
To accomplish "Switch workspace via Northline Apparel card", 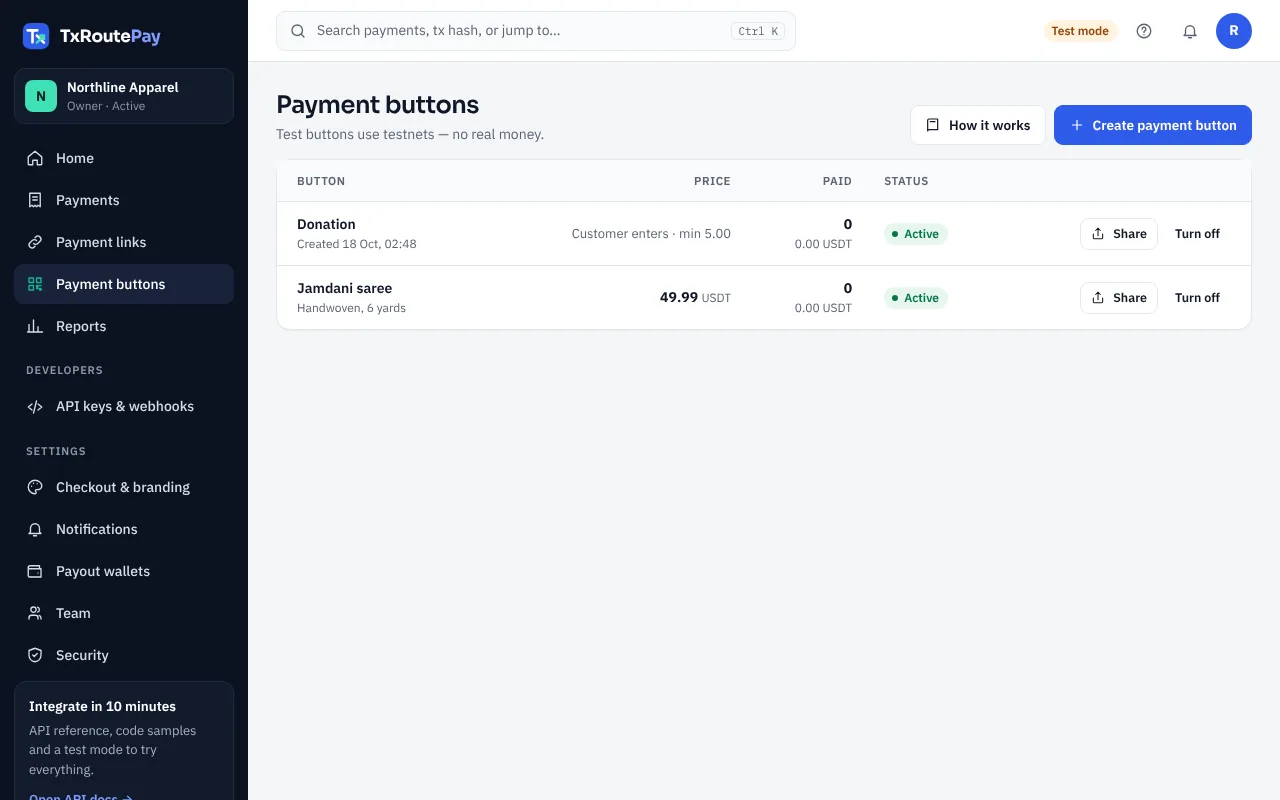I will 124,96.
